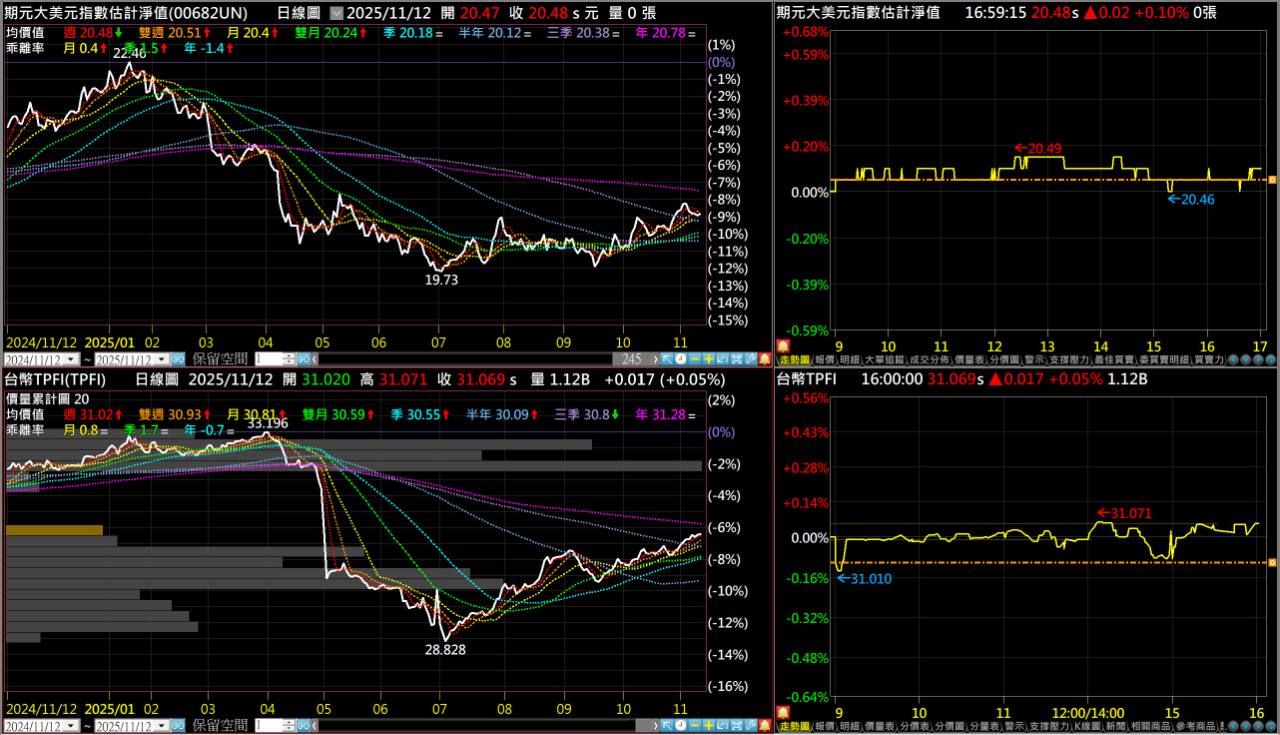Open the 警示 tab in the 00682UN intraday panel
The width and height of the screenshot is (1280, 735).
pos(1033,360)
